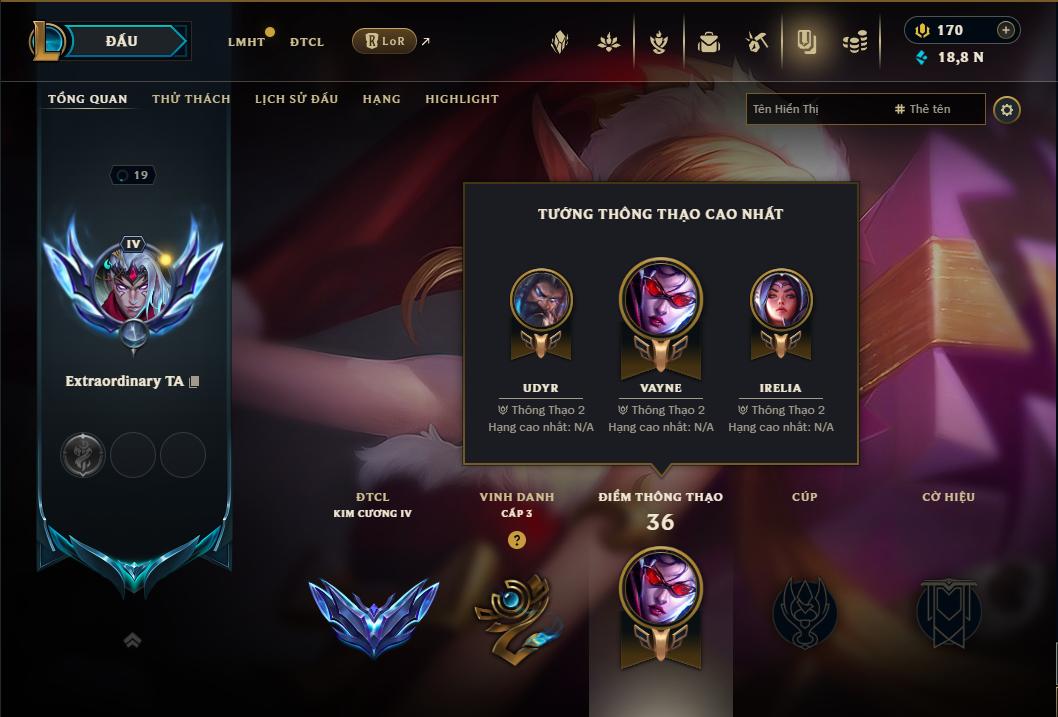Viewport: 1058px width, 717px height.
Task: Open the Lịch Sử Đấu tab
Action: point(296,99)
